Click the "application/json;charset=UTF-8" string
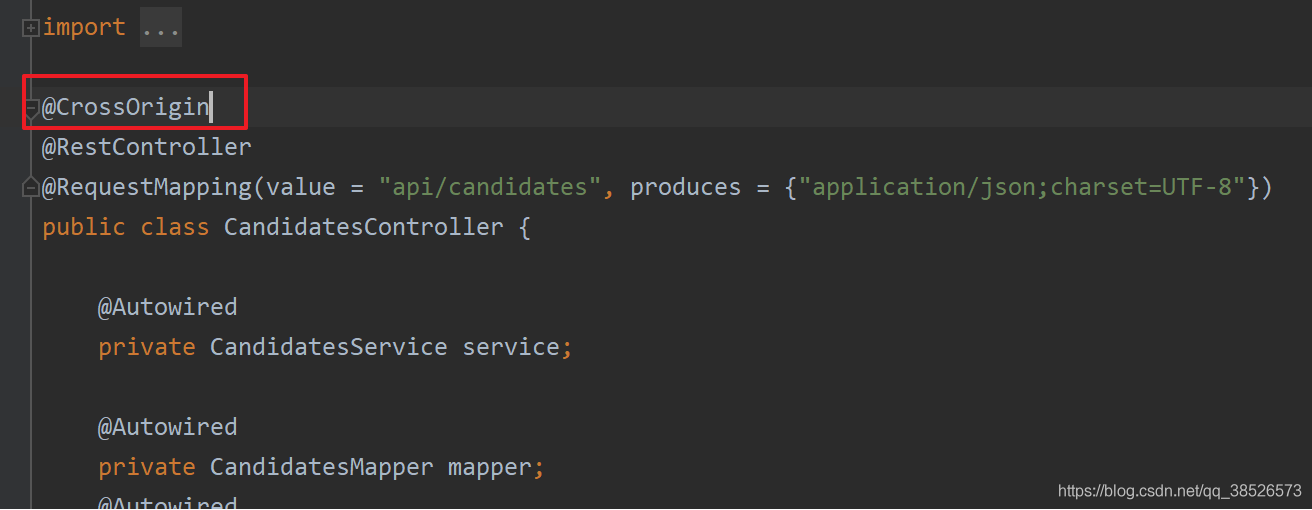Screen dimensions: 1312x510 (x=1022, y=187)
